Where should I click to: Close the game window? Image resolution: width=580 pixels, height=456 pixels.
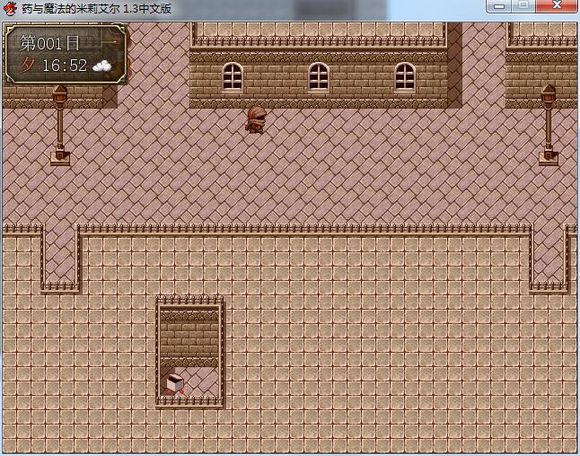click(x=556, y=6)
